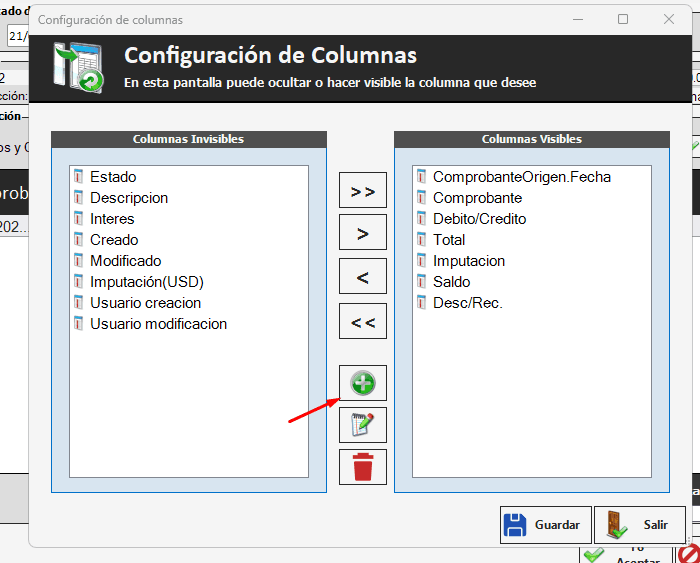This screenshot has width=700, height=563.
Task: Select the Interes column entry
Action: pos(111,219)
